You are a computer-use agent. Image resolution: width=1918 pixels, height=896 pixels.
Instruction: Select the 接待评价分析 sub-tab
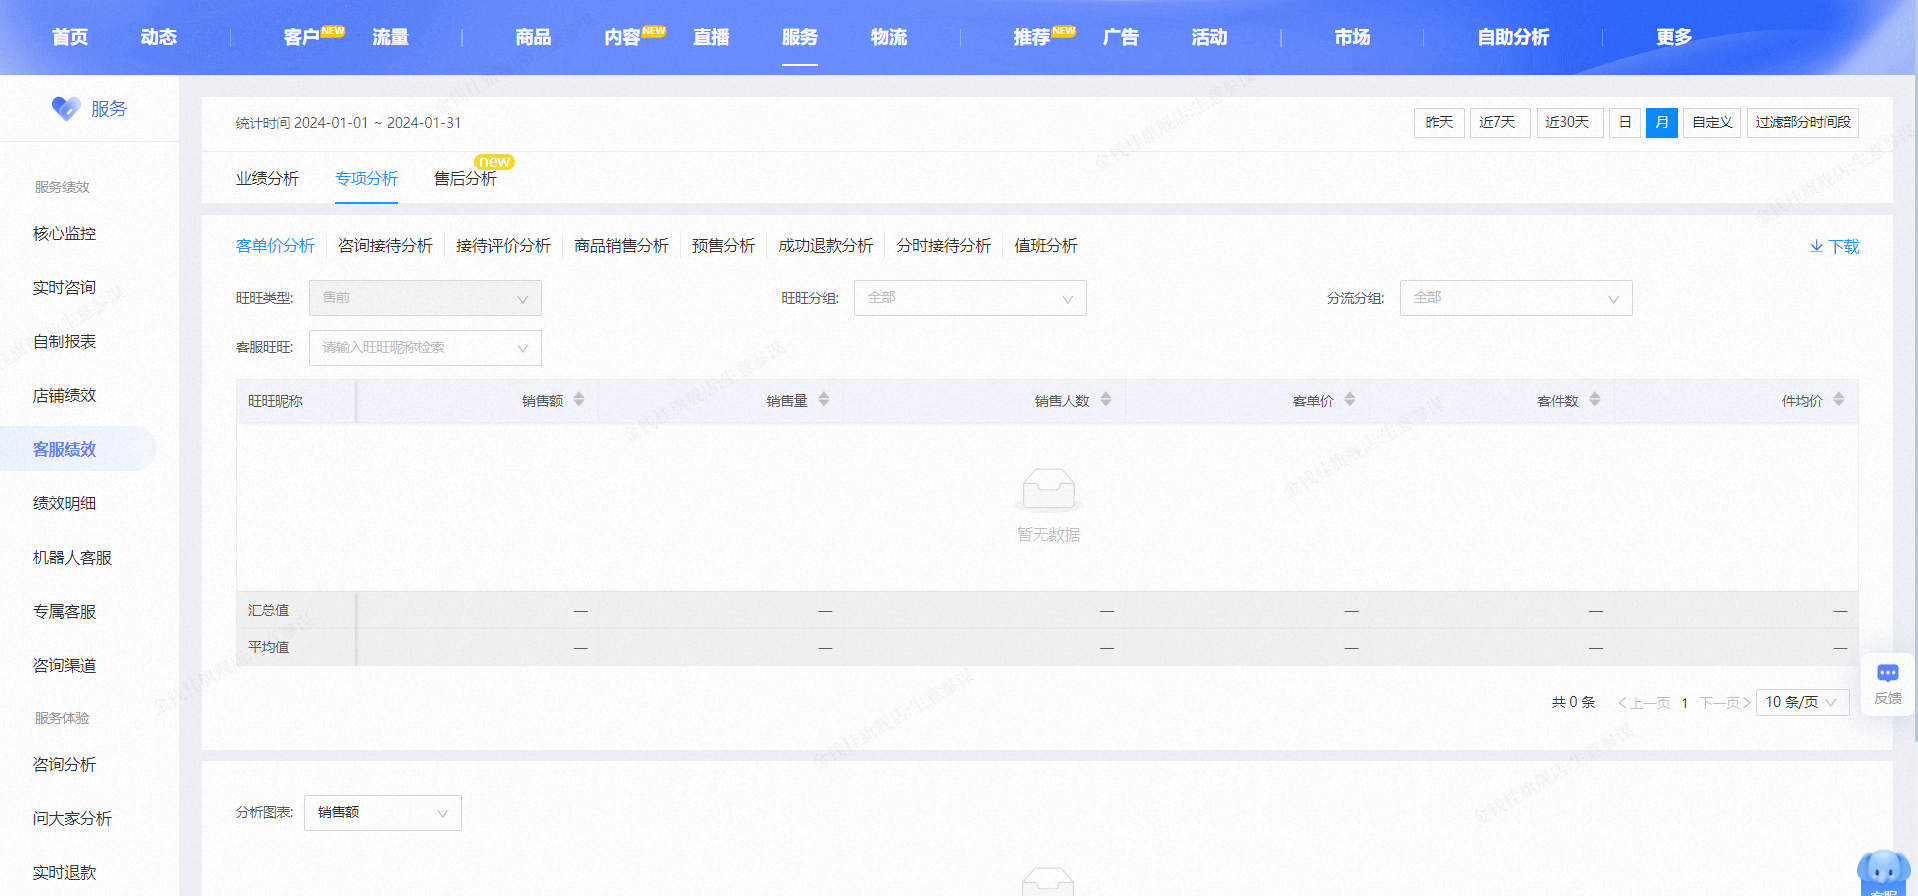point(503,246)
